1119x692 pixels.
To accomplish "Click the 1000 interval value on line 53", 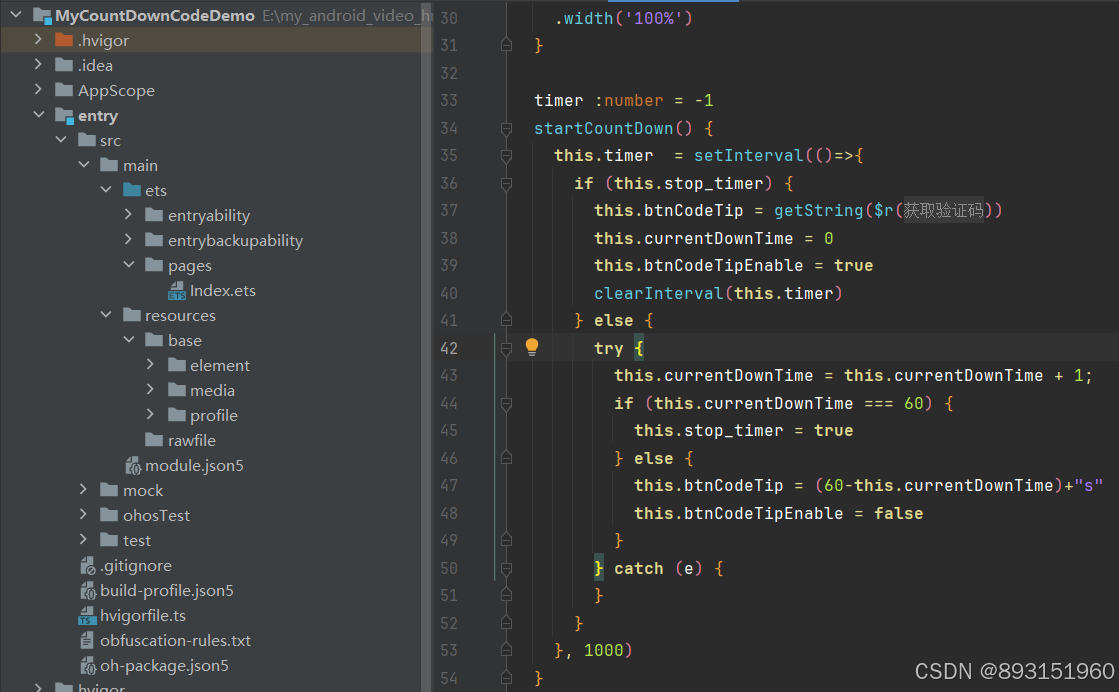I will [x=604, y=650].
